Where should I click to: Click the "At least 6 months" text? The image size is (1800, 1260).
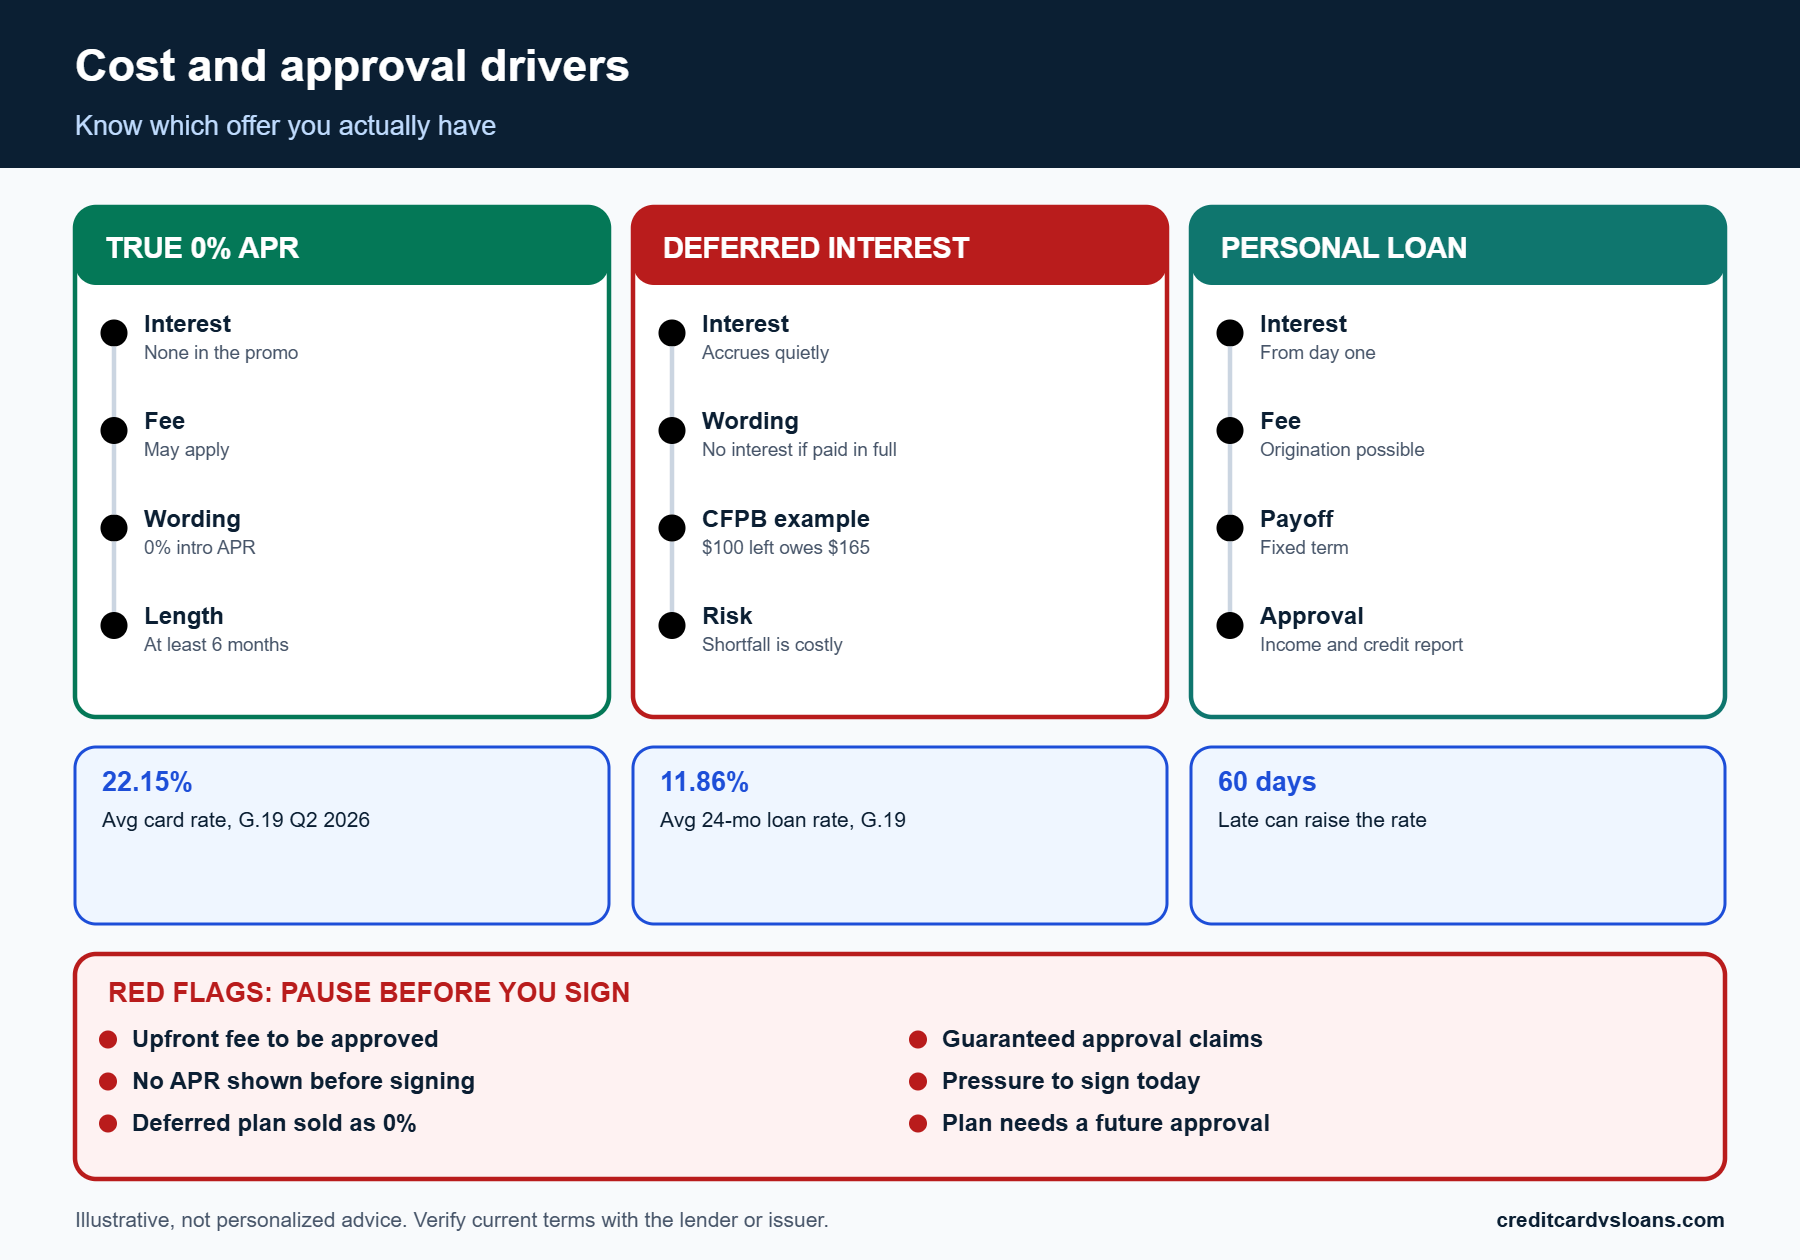point(216,645)
